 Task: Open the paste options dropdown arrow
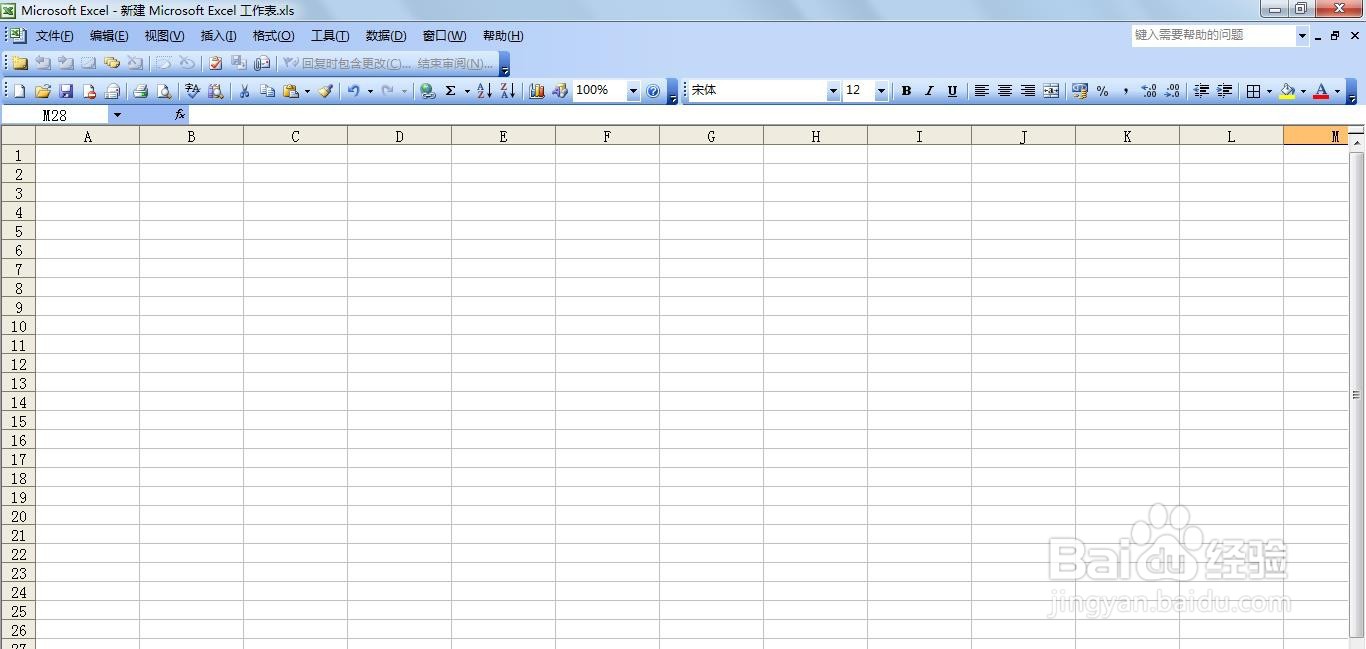point(307,91)
